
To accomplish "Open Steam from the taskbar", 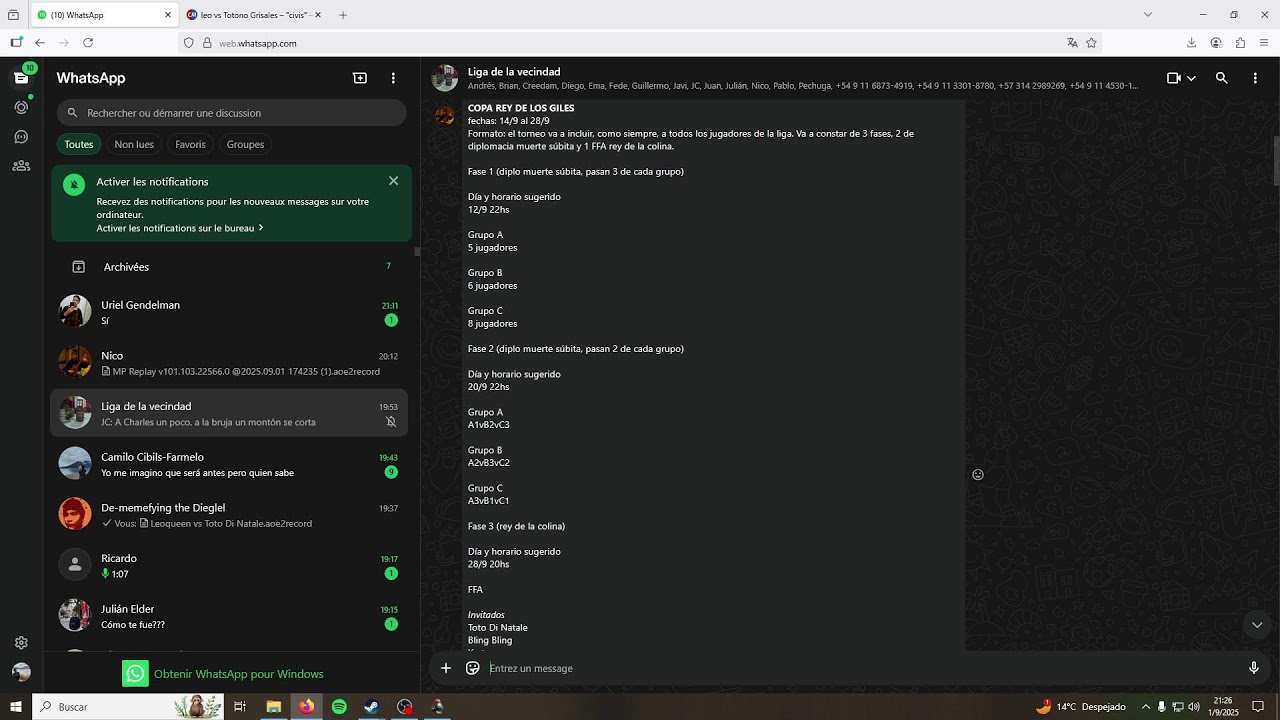I will (x=371, y=707).
